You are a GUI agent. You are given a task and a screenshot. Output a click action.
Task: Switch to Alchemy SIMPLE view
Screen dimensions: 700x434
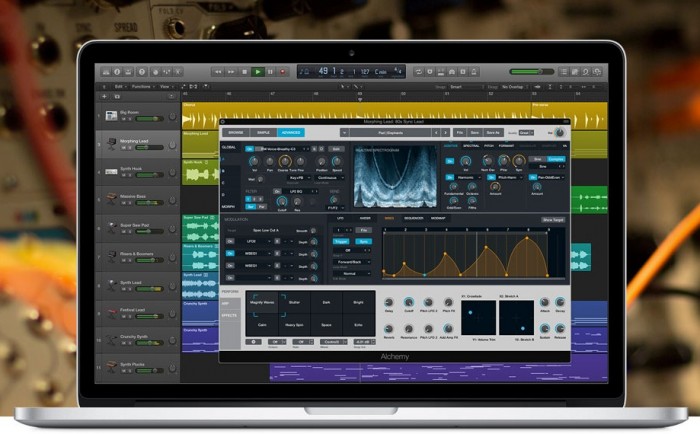pos(263,133)
